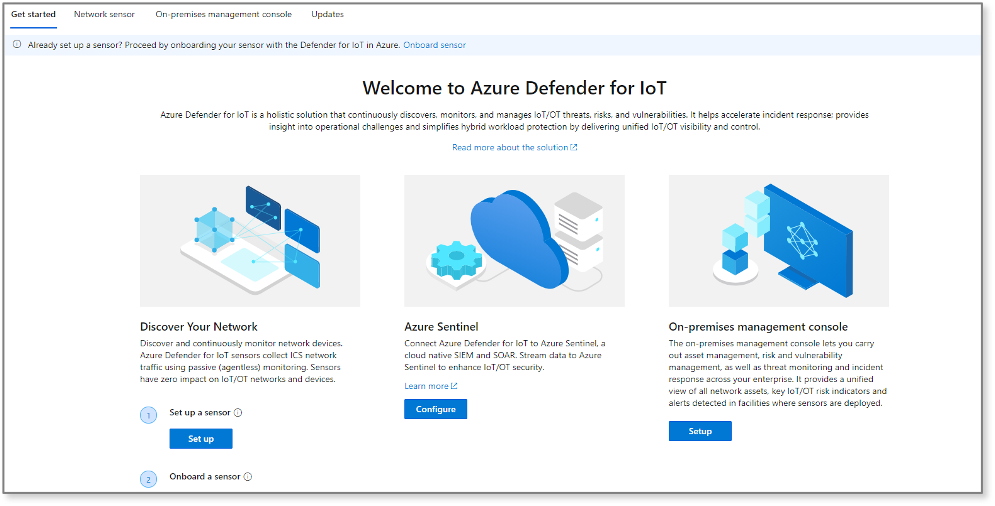Open the Azure Sentinel Learn more link

[x=426, y=386]
